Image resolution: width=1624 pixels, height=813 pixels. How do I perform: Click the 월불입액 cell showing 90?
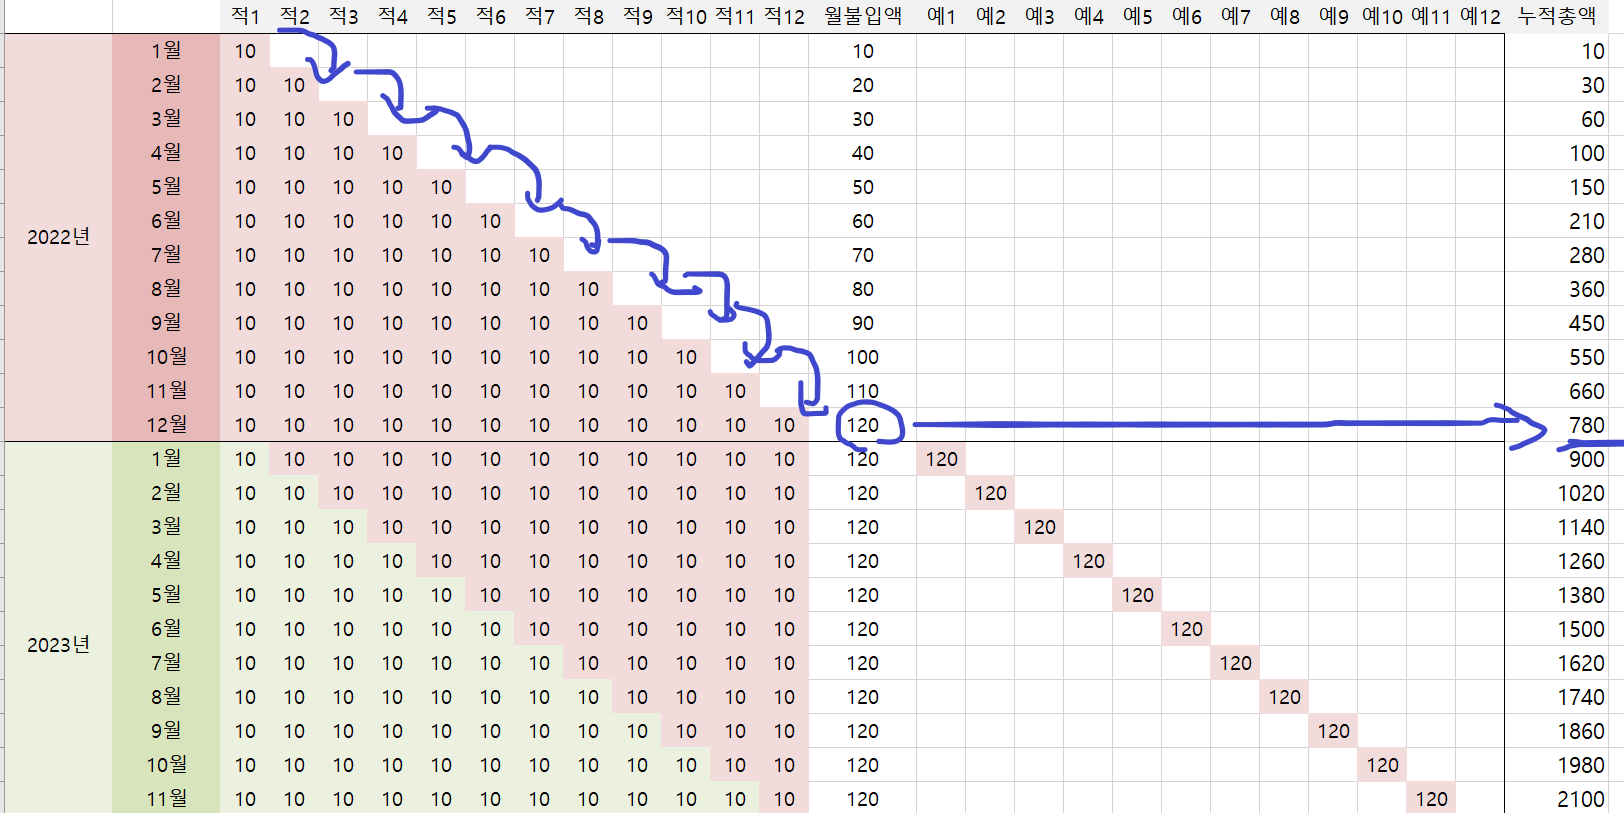(862, 323)
